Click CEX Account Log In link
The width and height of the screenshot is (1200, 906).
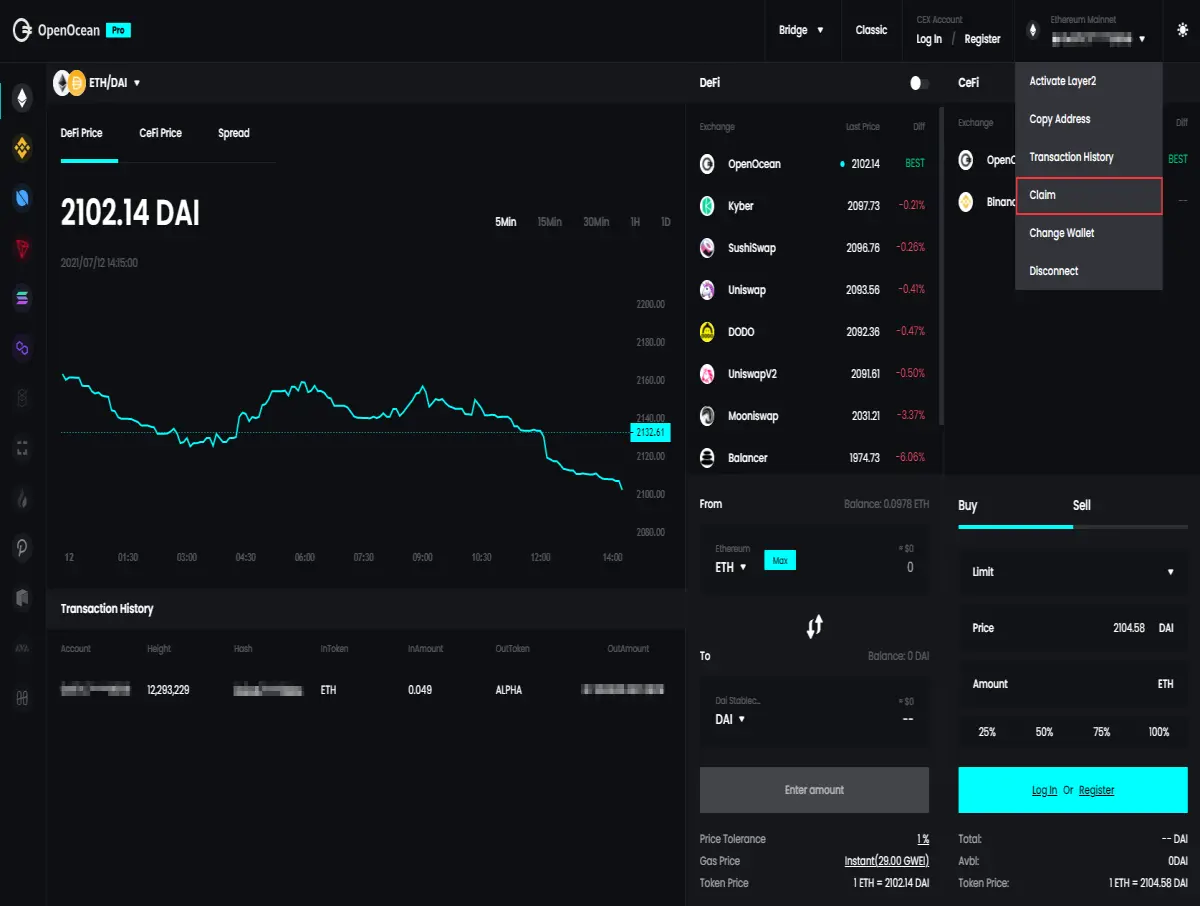(929, 39)
